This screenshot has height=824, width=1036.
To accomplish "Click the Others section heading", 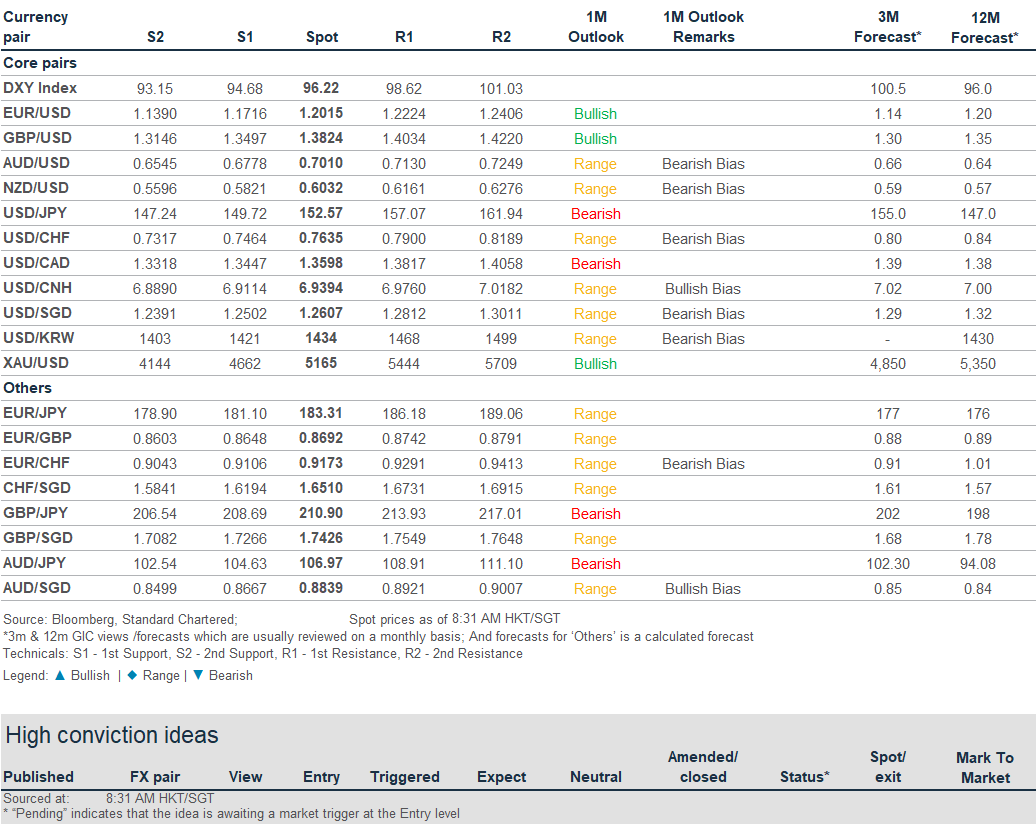I will pos(28,388).
